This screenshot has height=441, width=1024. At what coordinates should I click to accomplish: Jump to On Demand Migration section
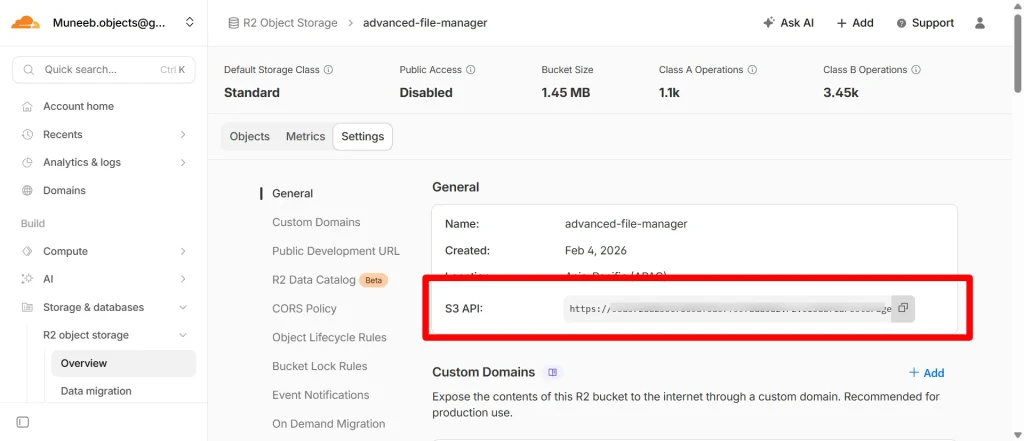coord(328,423)
